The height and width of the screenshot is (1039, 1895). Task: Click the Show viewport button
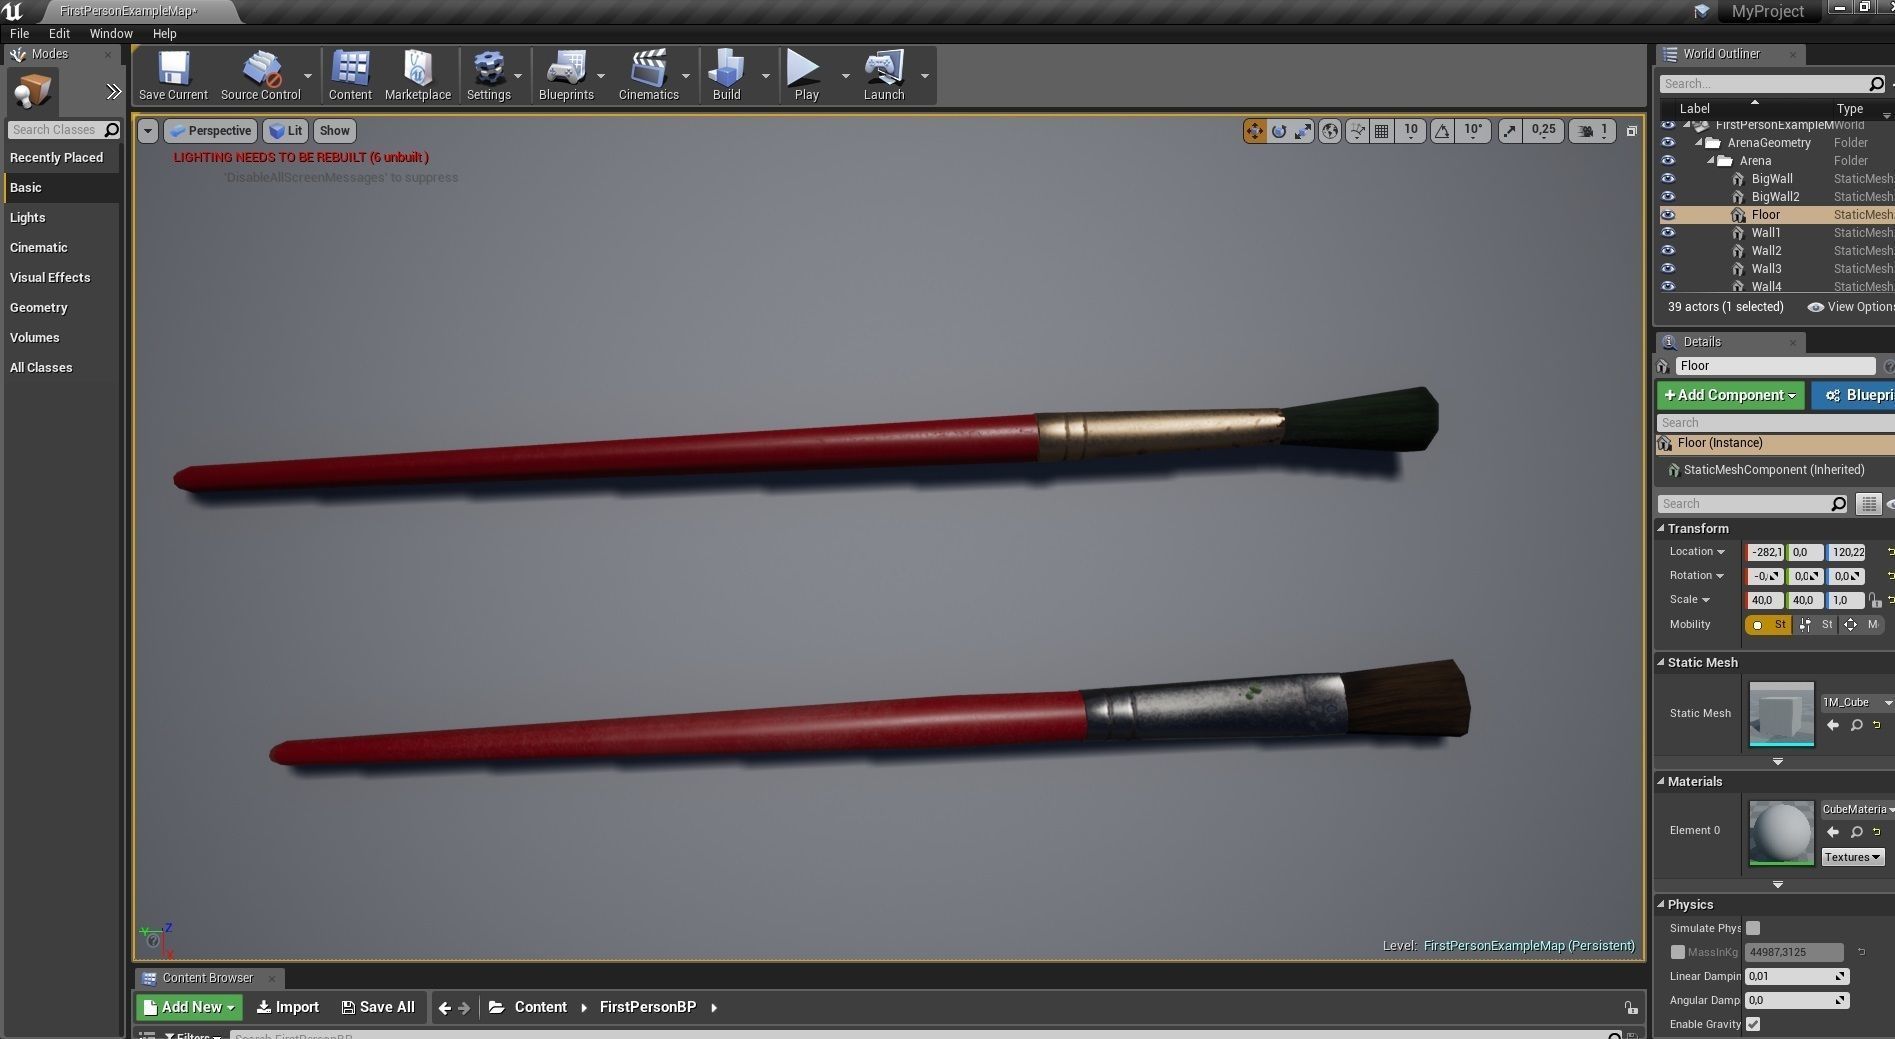click(x=334, y=131)
